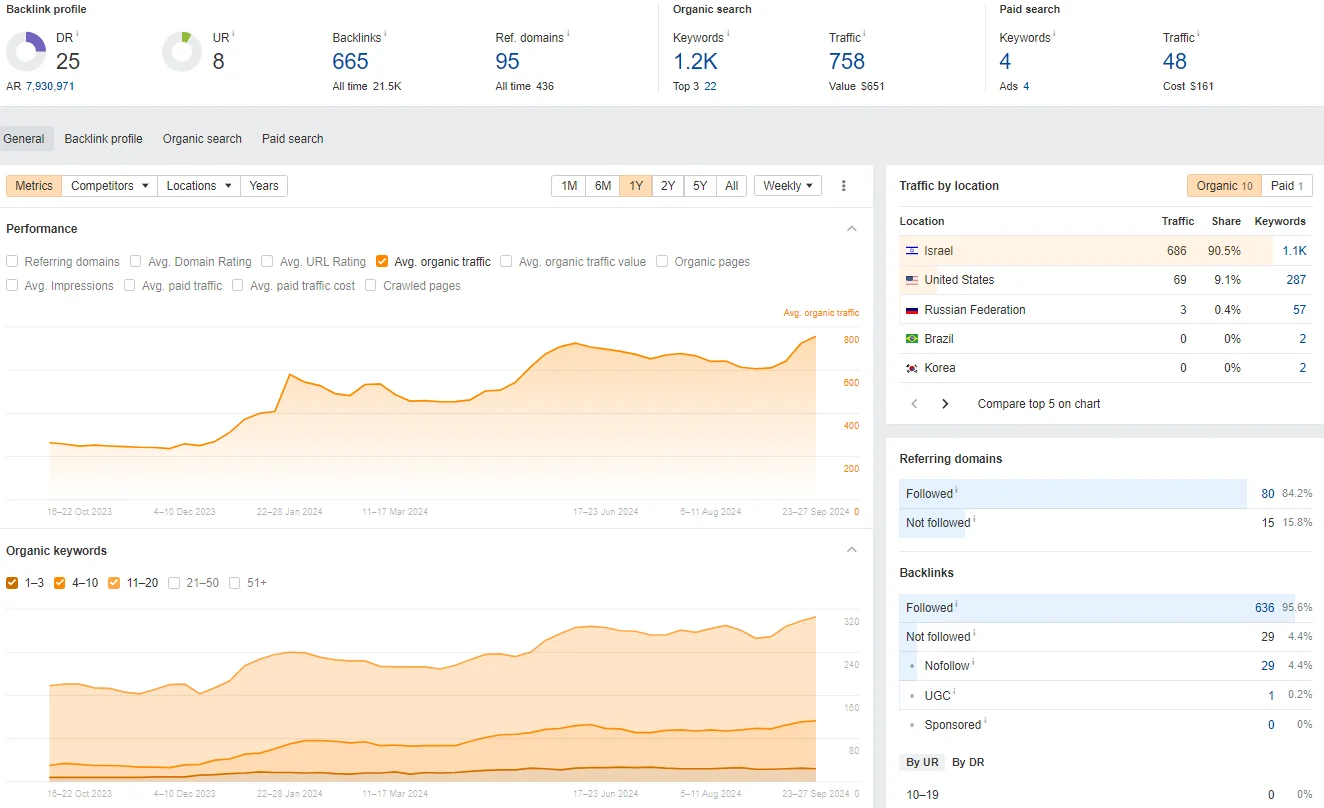Open the Competitors dropdown

110,186
